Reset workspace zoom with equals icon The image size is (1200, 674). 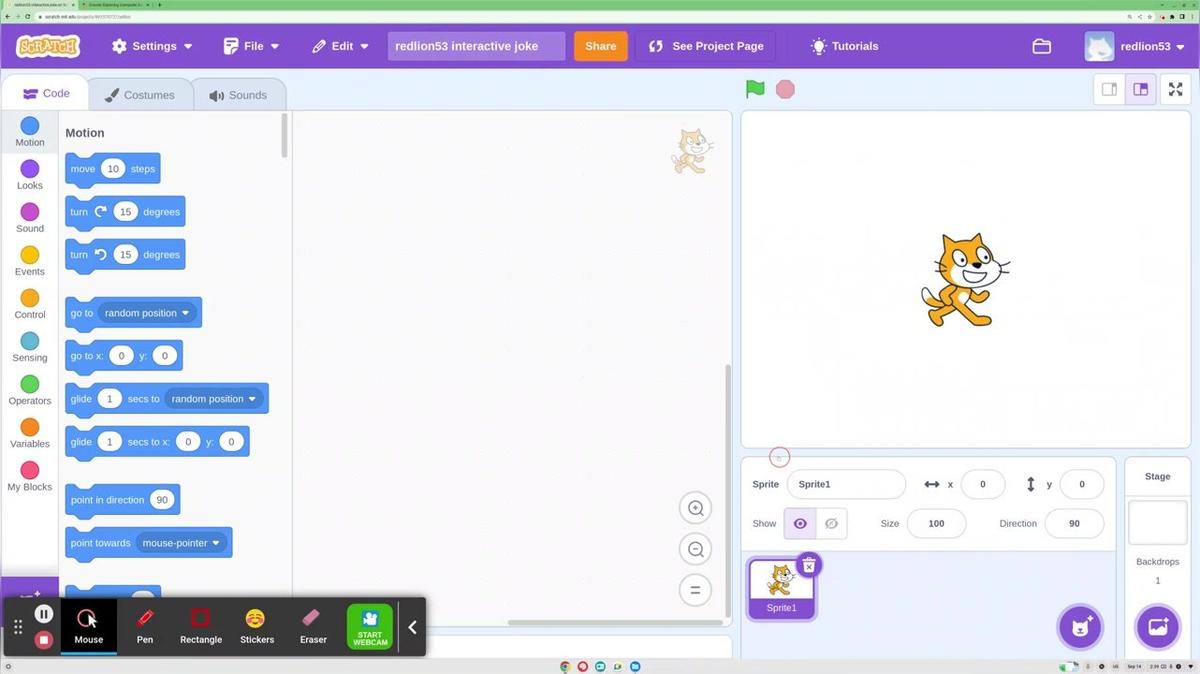tap(695, 589)
